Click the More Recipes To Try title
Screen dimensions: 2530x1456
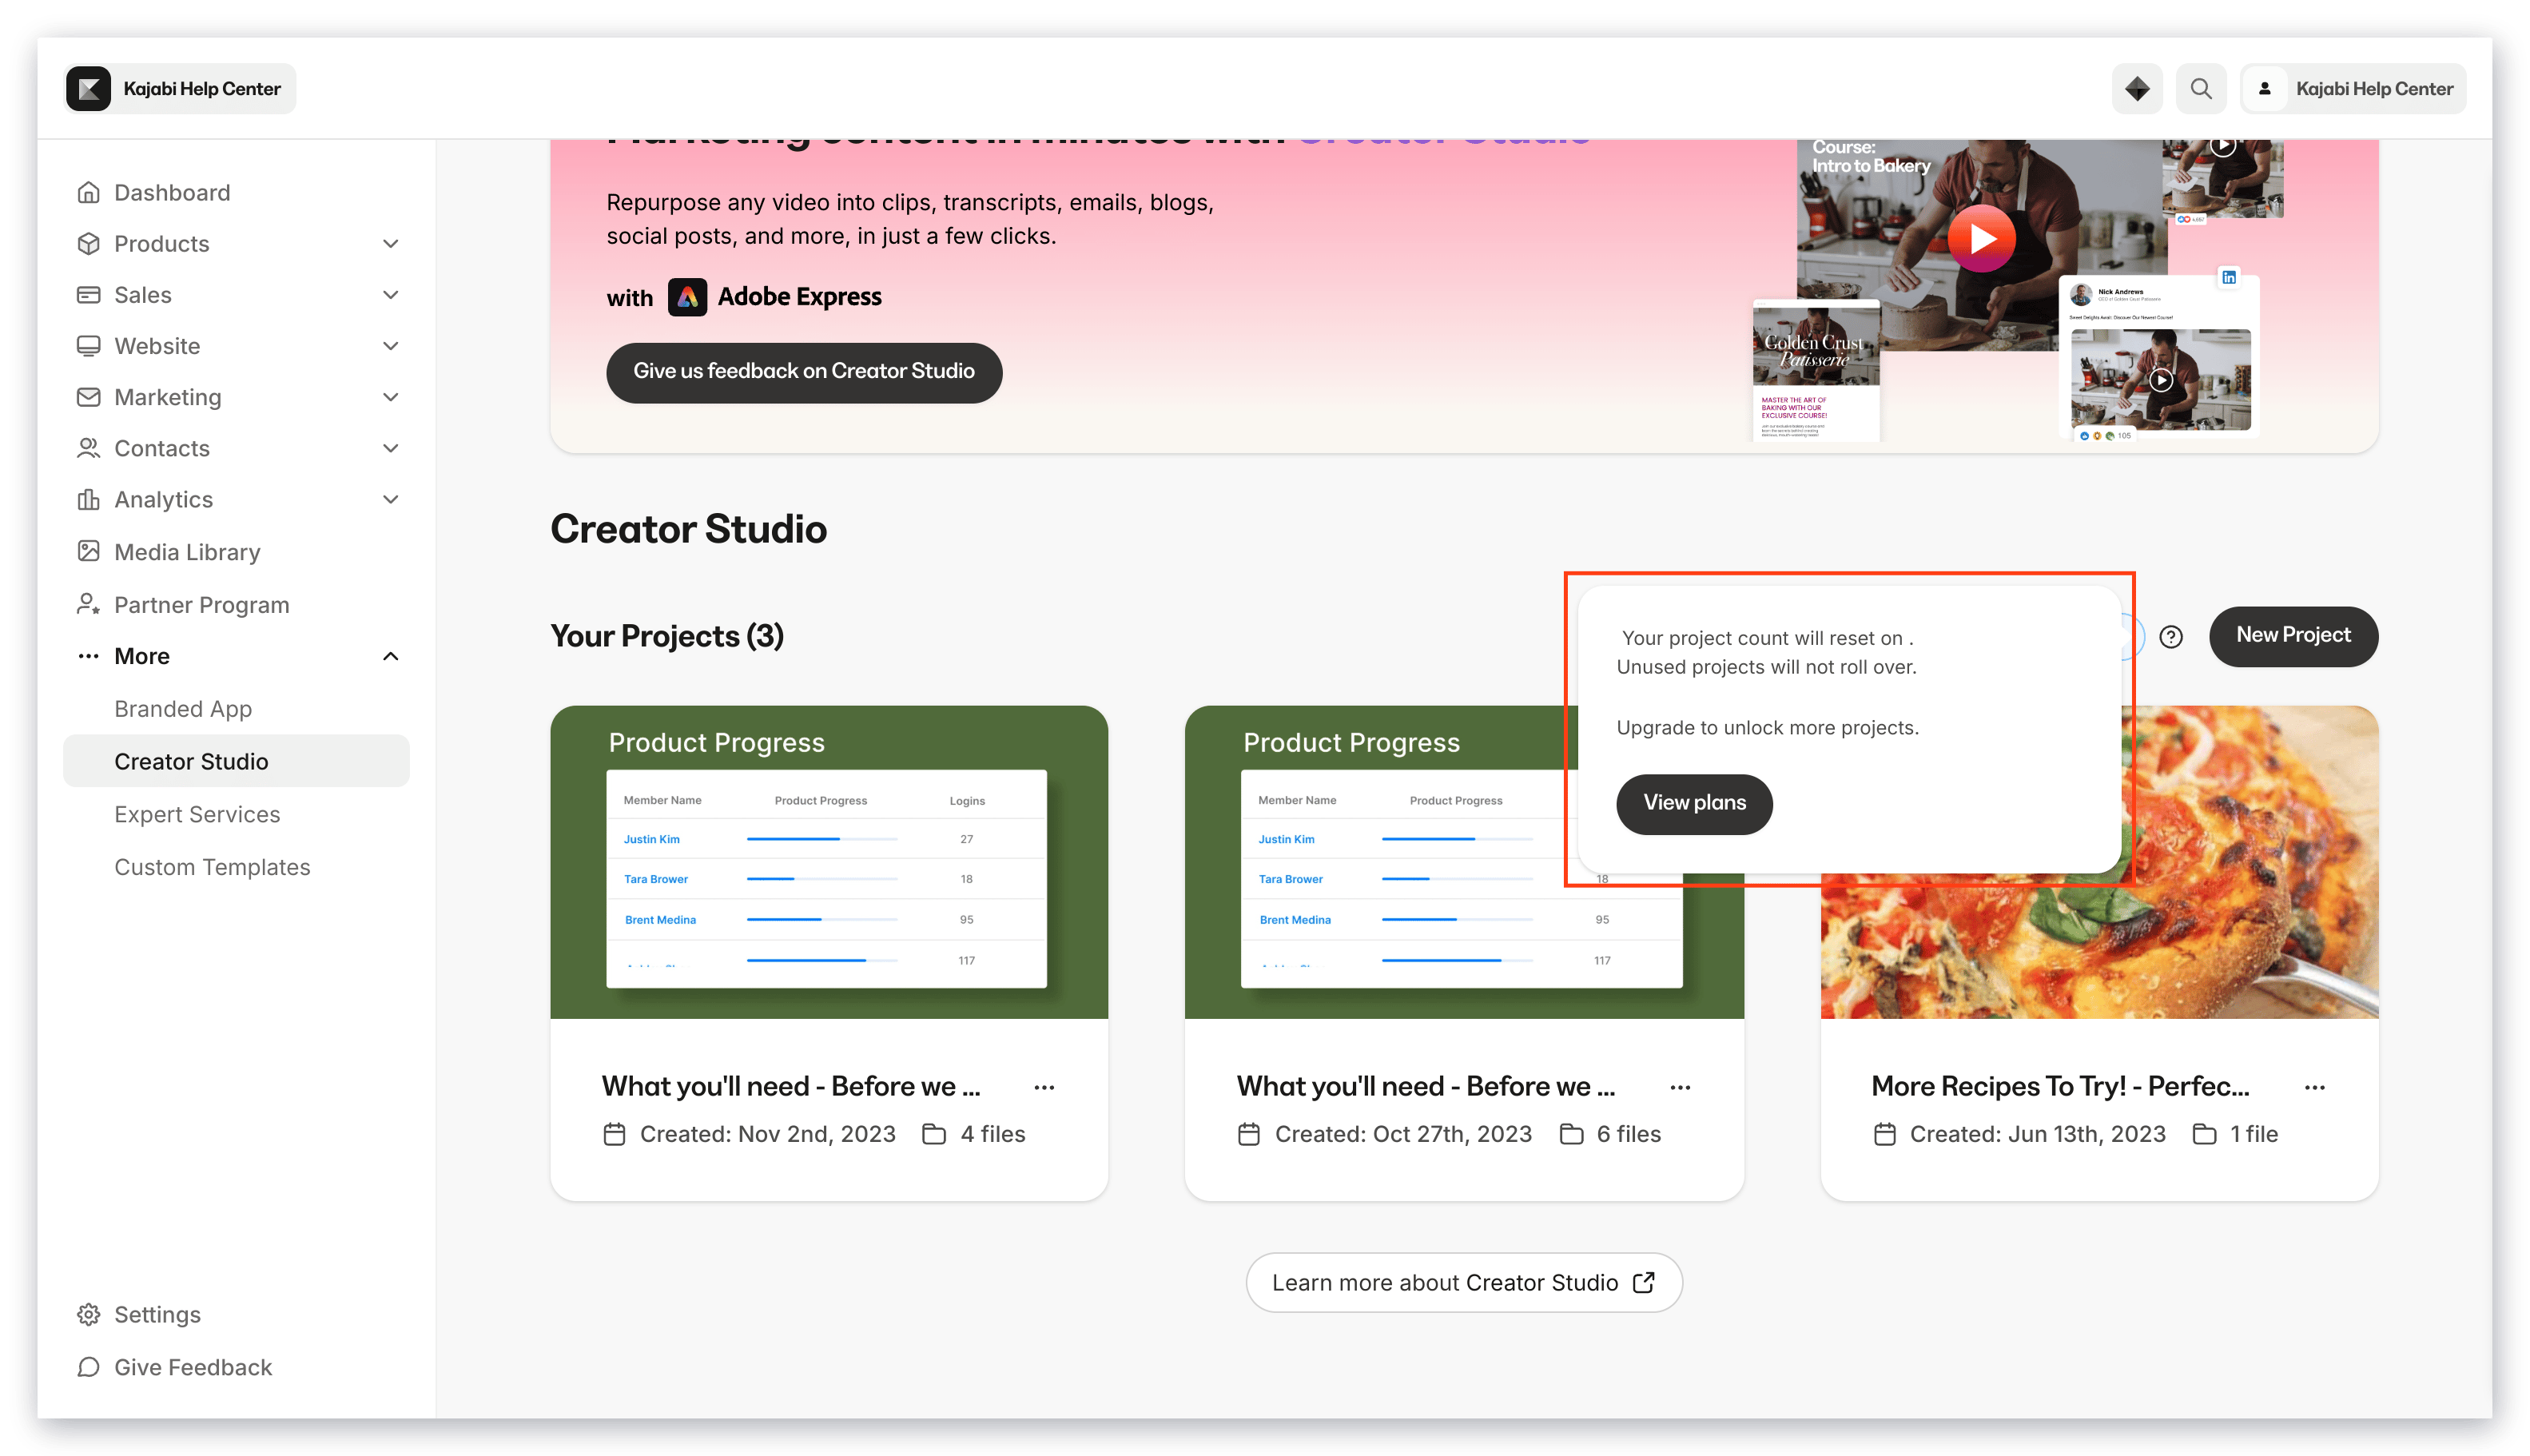(x=2060, y=1086)
